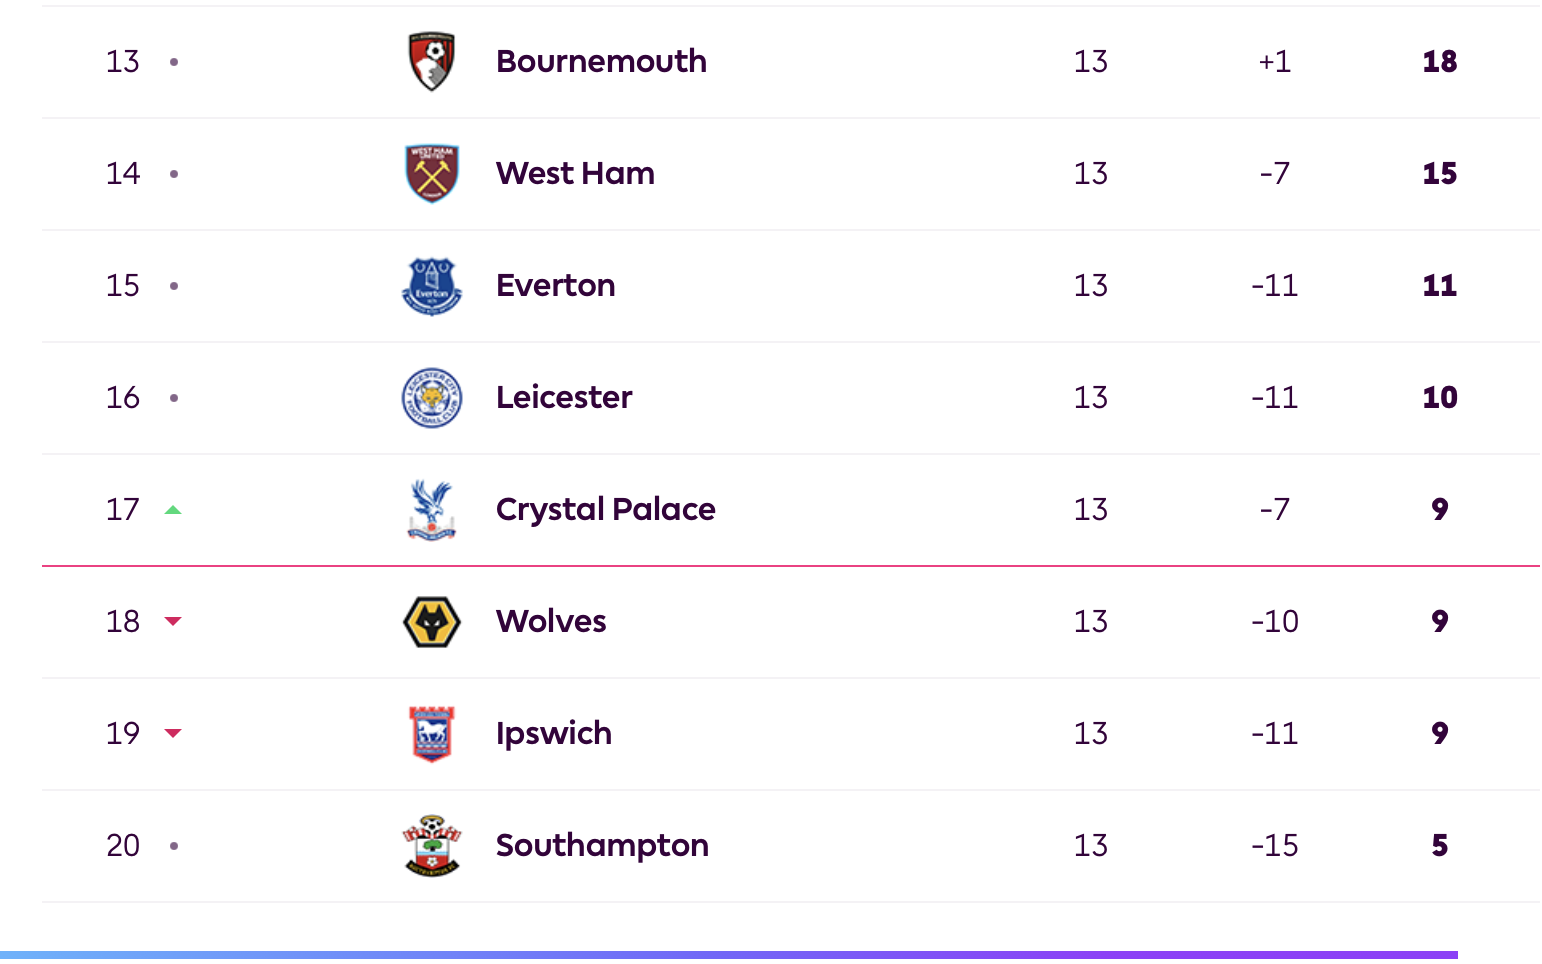Viewport: 1542px width, 964px height.
Task: Click the red down-arrow beside Wolves
Action: coord(173,622)
